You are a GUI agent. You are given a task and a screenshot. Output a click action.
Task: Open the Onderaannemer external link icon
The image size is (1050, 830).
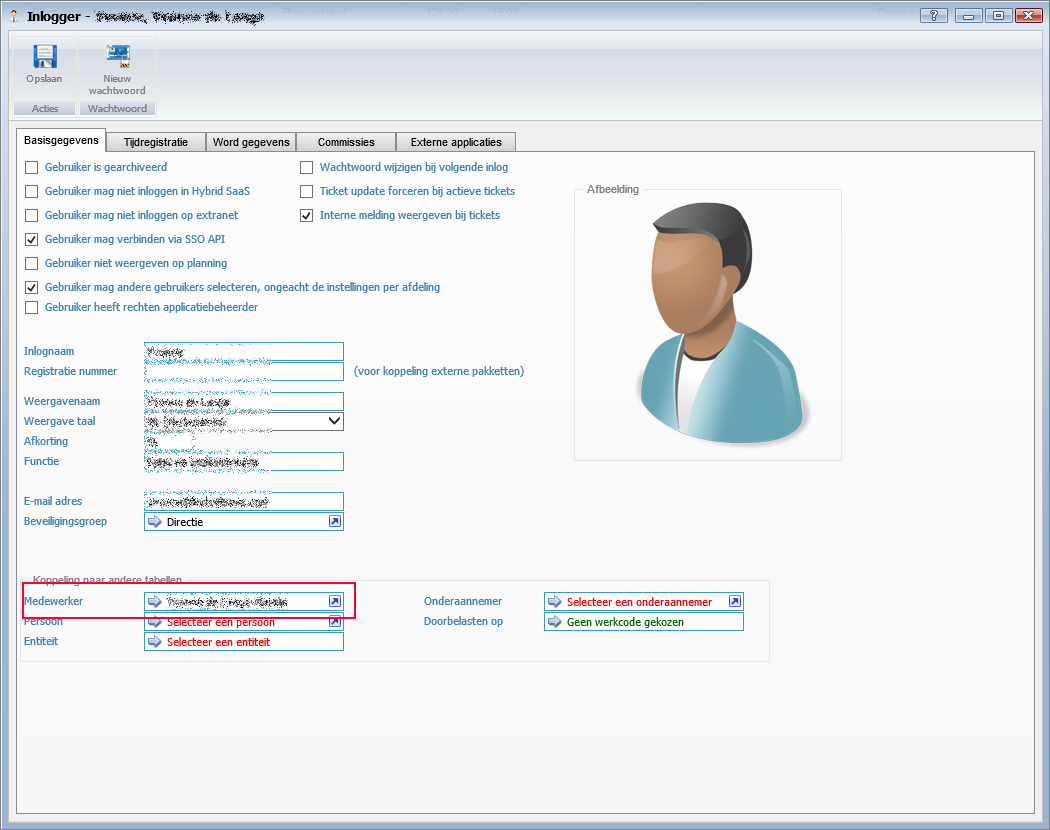735,602
